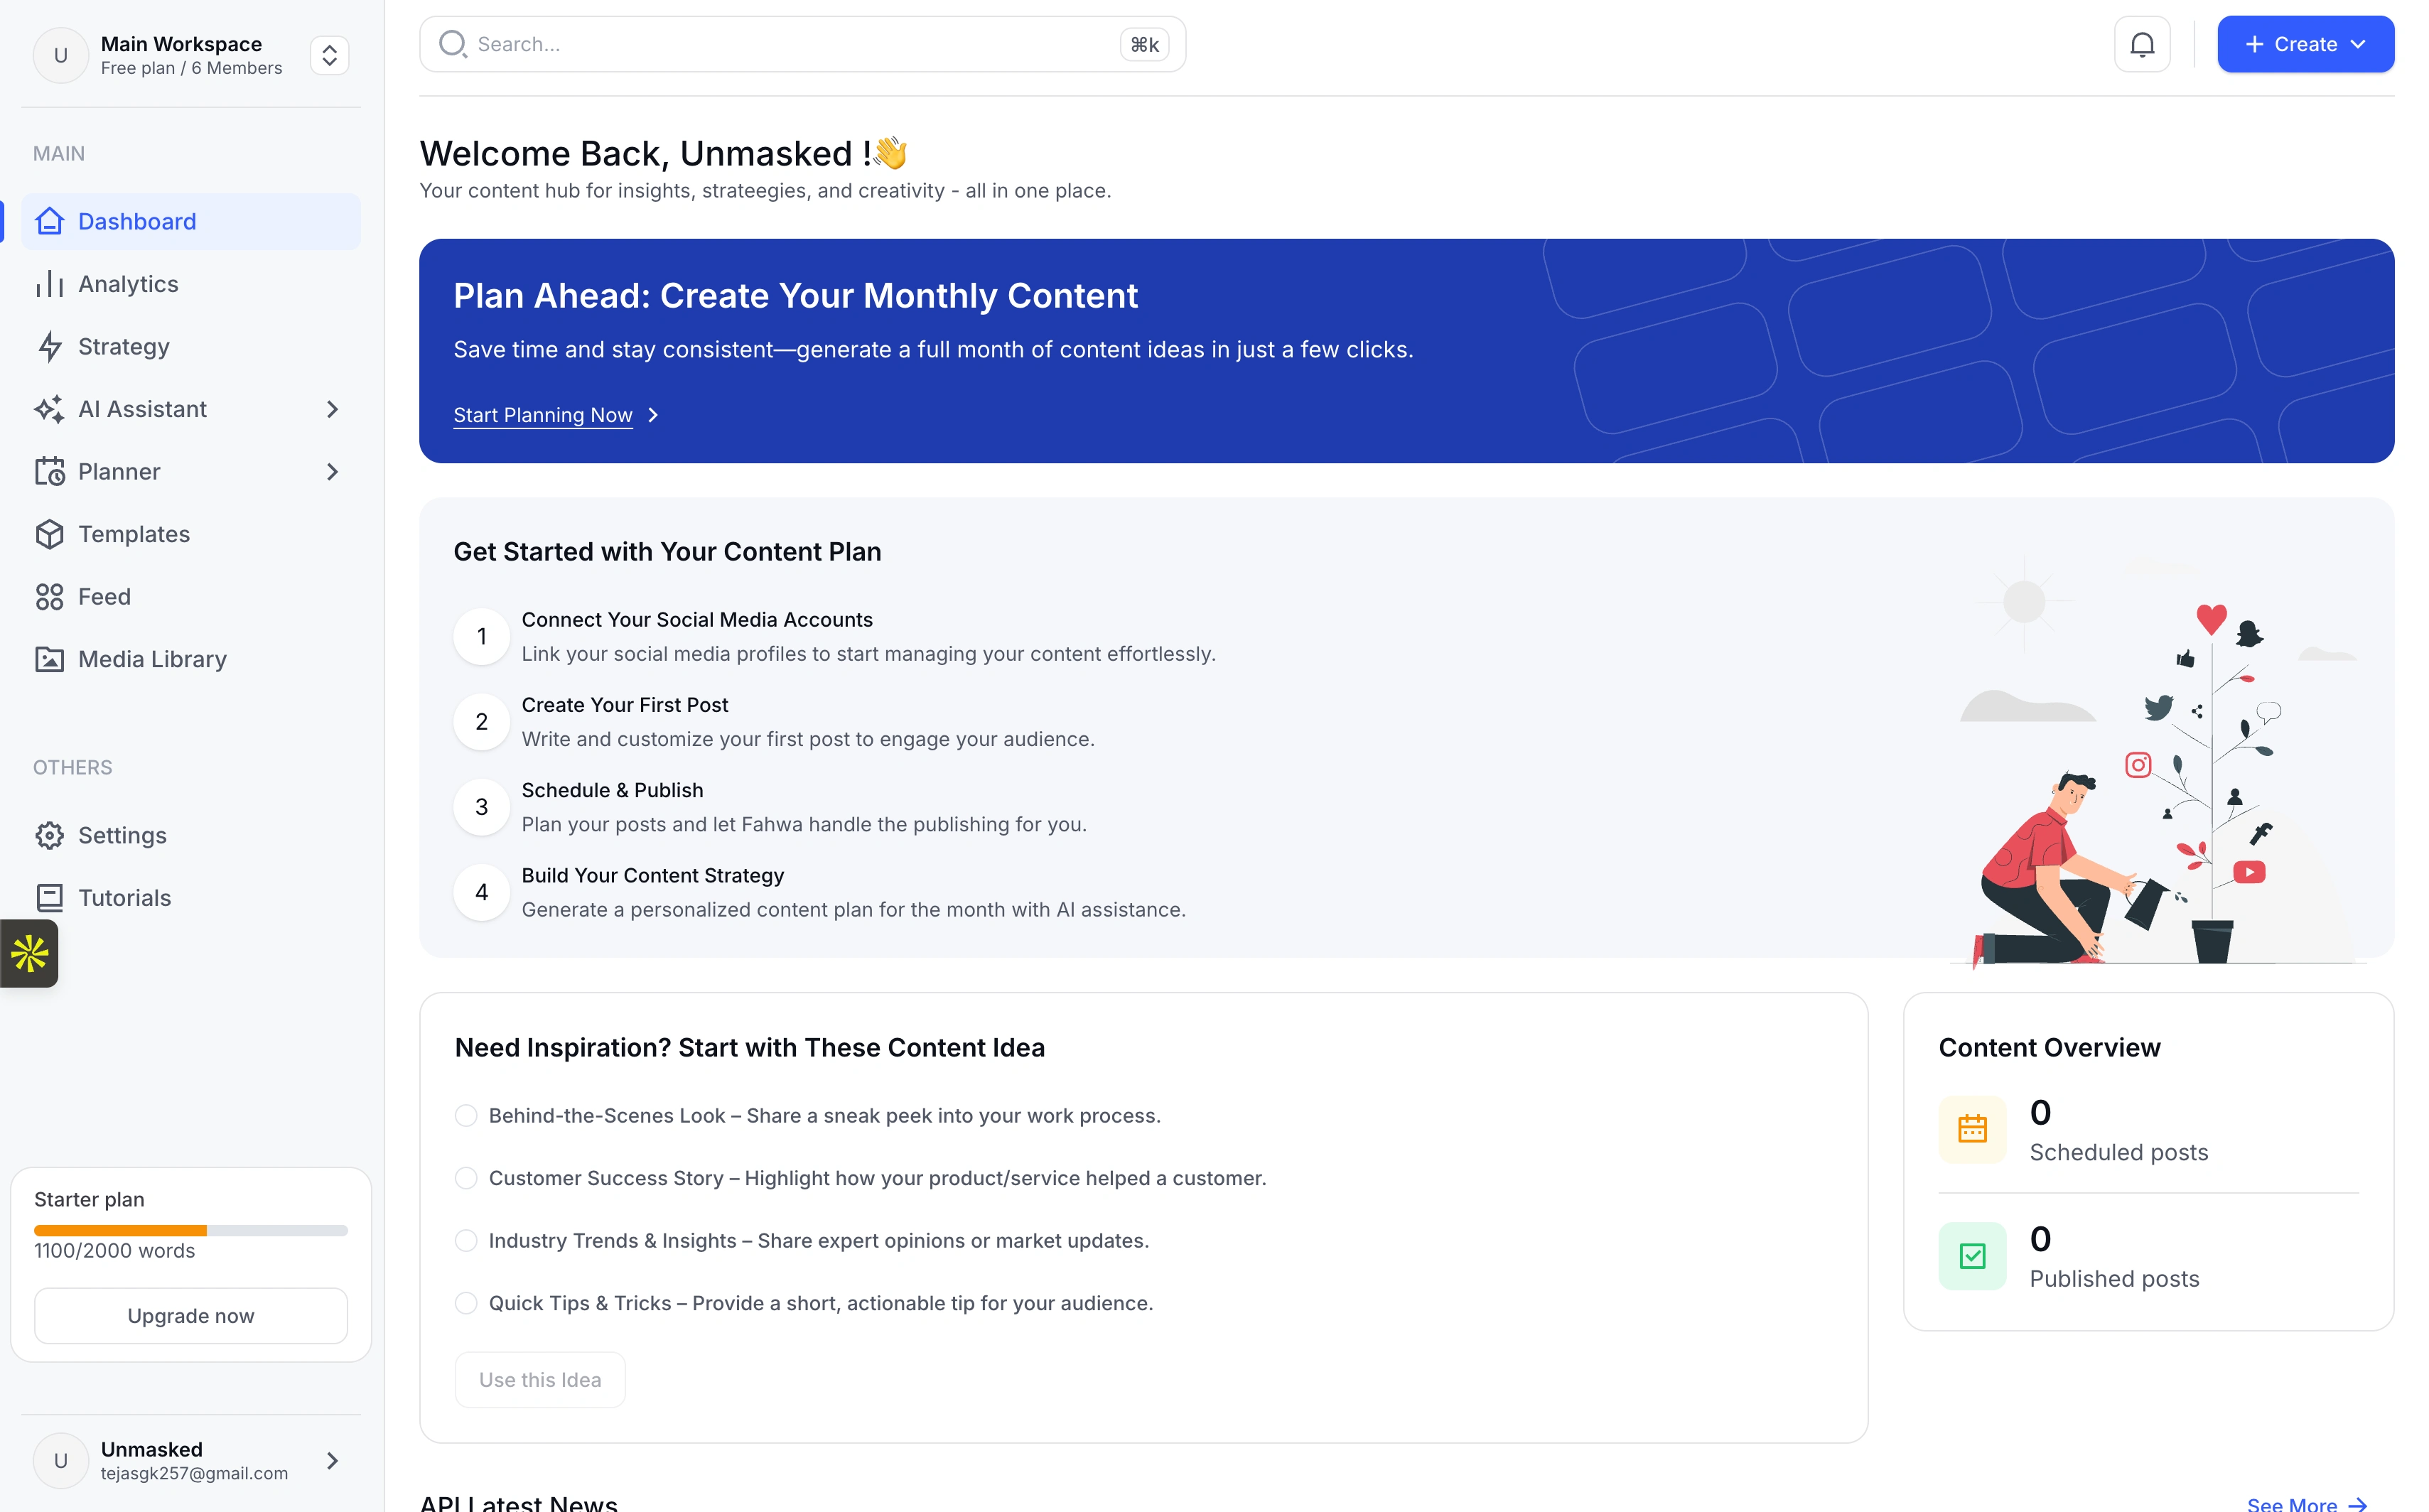The width and height of the screenshot is (2429, 1512).
Task: Expand the AI Assistant submenu chevron
Action: [332, 409]
